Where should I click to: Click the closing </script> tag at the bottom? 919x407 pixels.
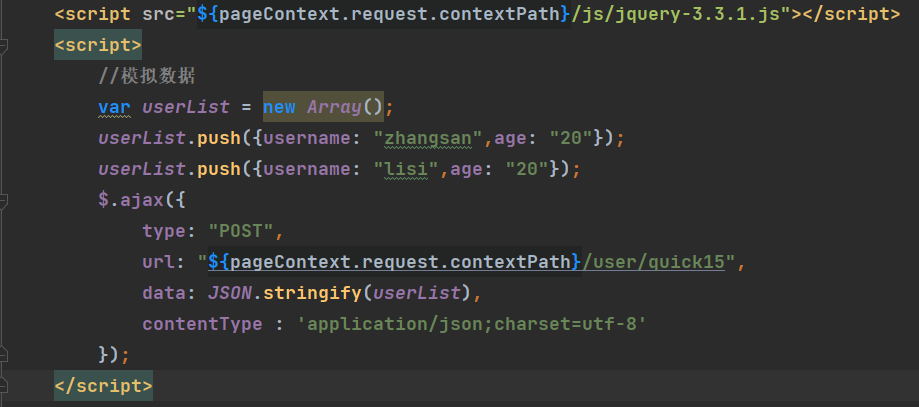(103, 386)
